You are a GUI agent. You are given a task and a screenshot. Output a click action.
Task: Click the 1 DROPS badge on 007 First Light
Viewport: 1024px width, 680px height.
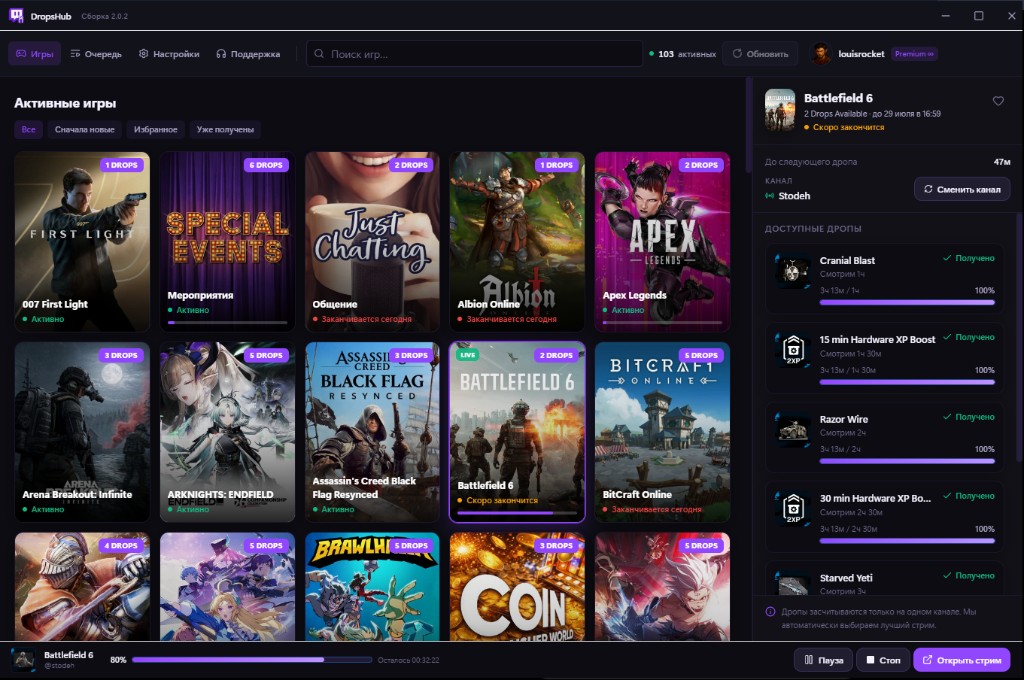pos(121,165)
